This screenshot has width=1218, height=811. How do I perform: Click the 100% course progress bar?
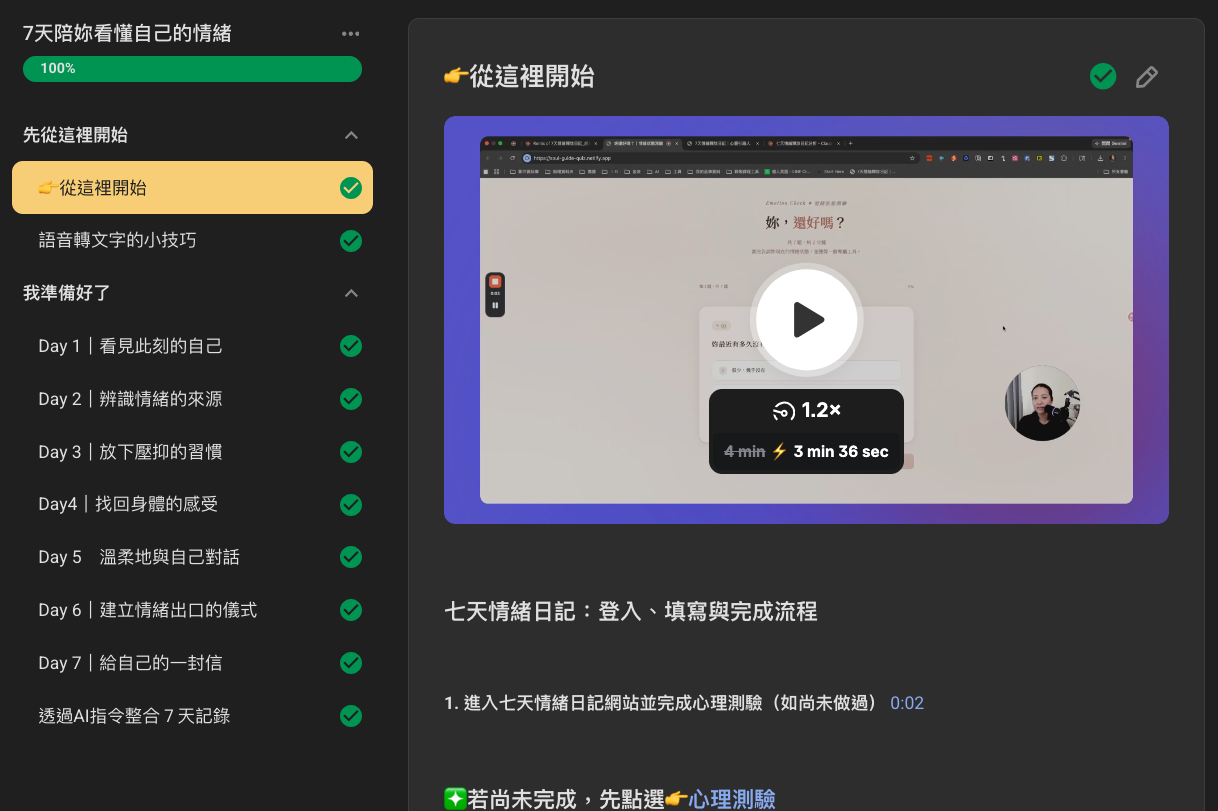pyautogui.click(x=192, y=69)
